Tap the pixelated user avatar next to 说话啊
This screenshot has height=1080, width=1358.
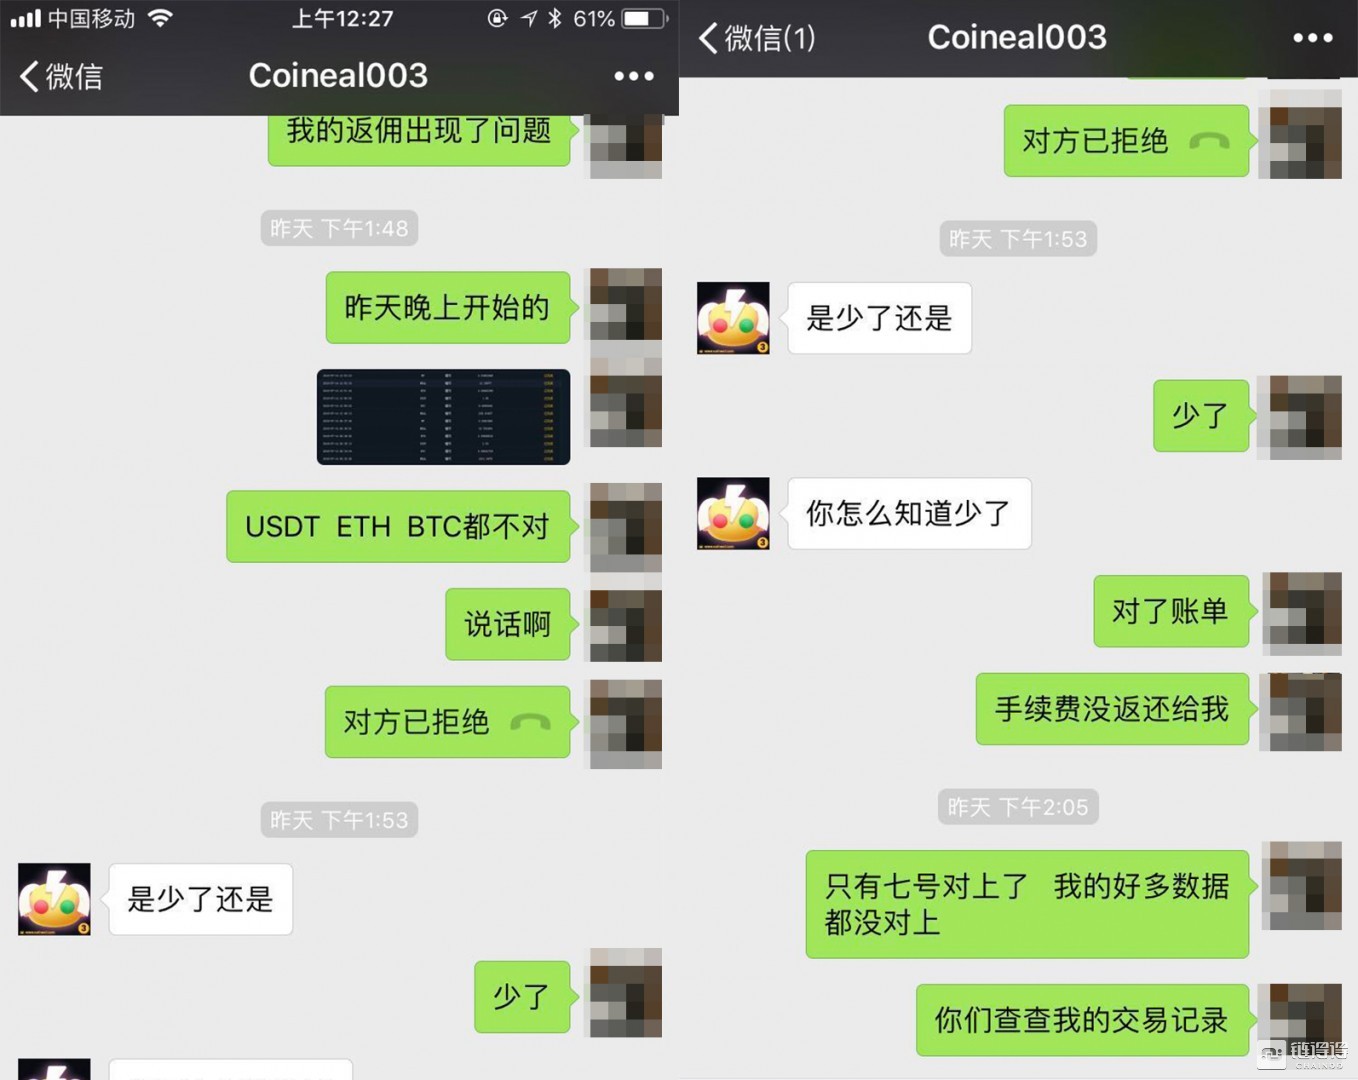tap(626, 625)
